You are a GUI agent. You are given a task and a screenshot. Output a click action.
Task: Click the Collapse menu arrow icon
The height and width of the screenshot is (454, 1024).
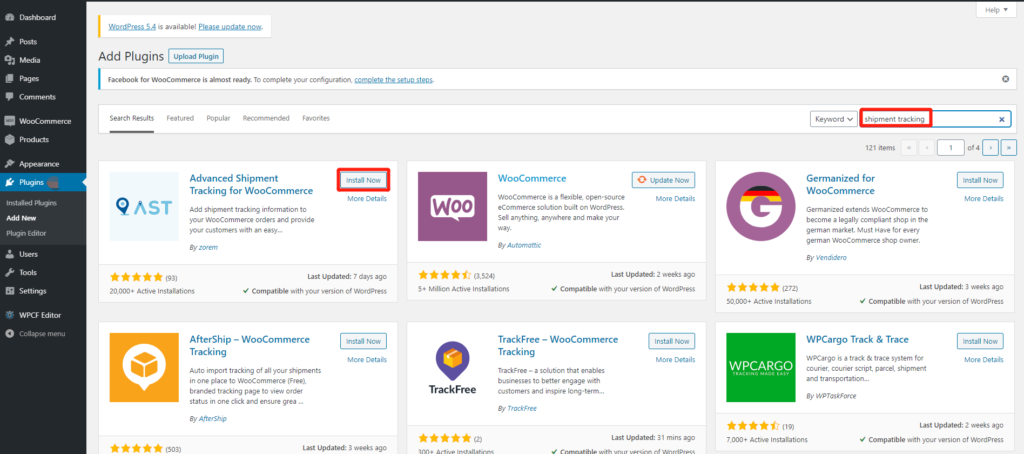[10, 334]
